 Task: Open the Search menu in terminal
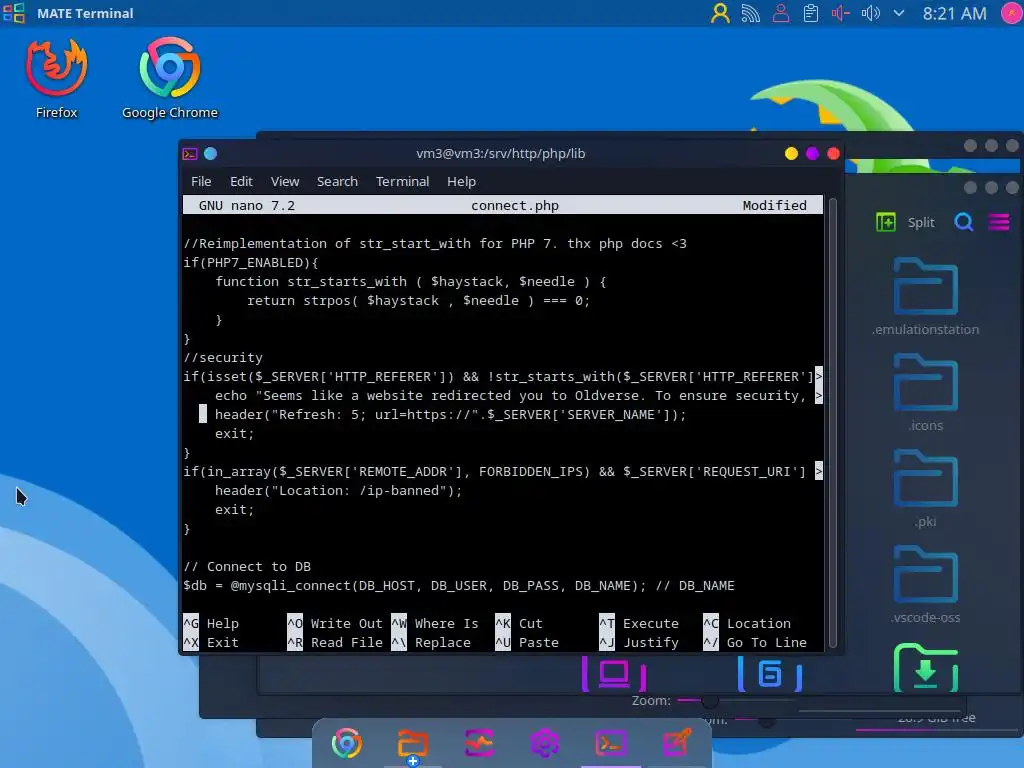pos(337,182)
